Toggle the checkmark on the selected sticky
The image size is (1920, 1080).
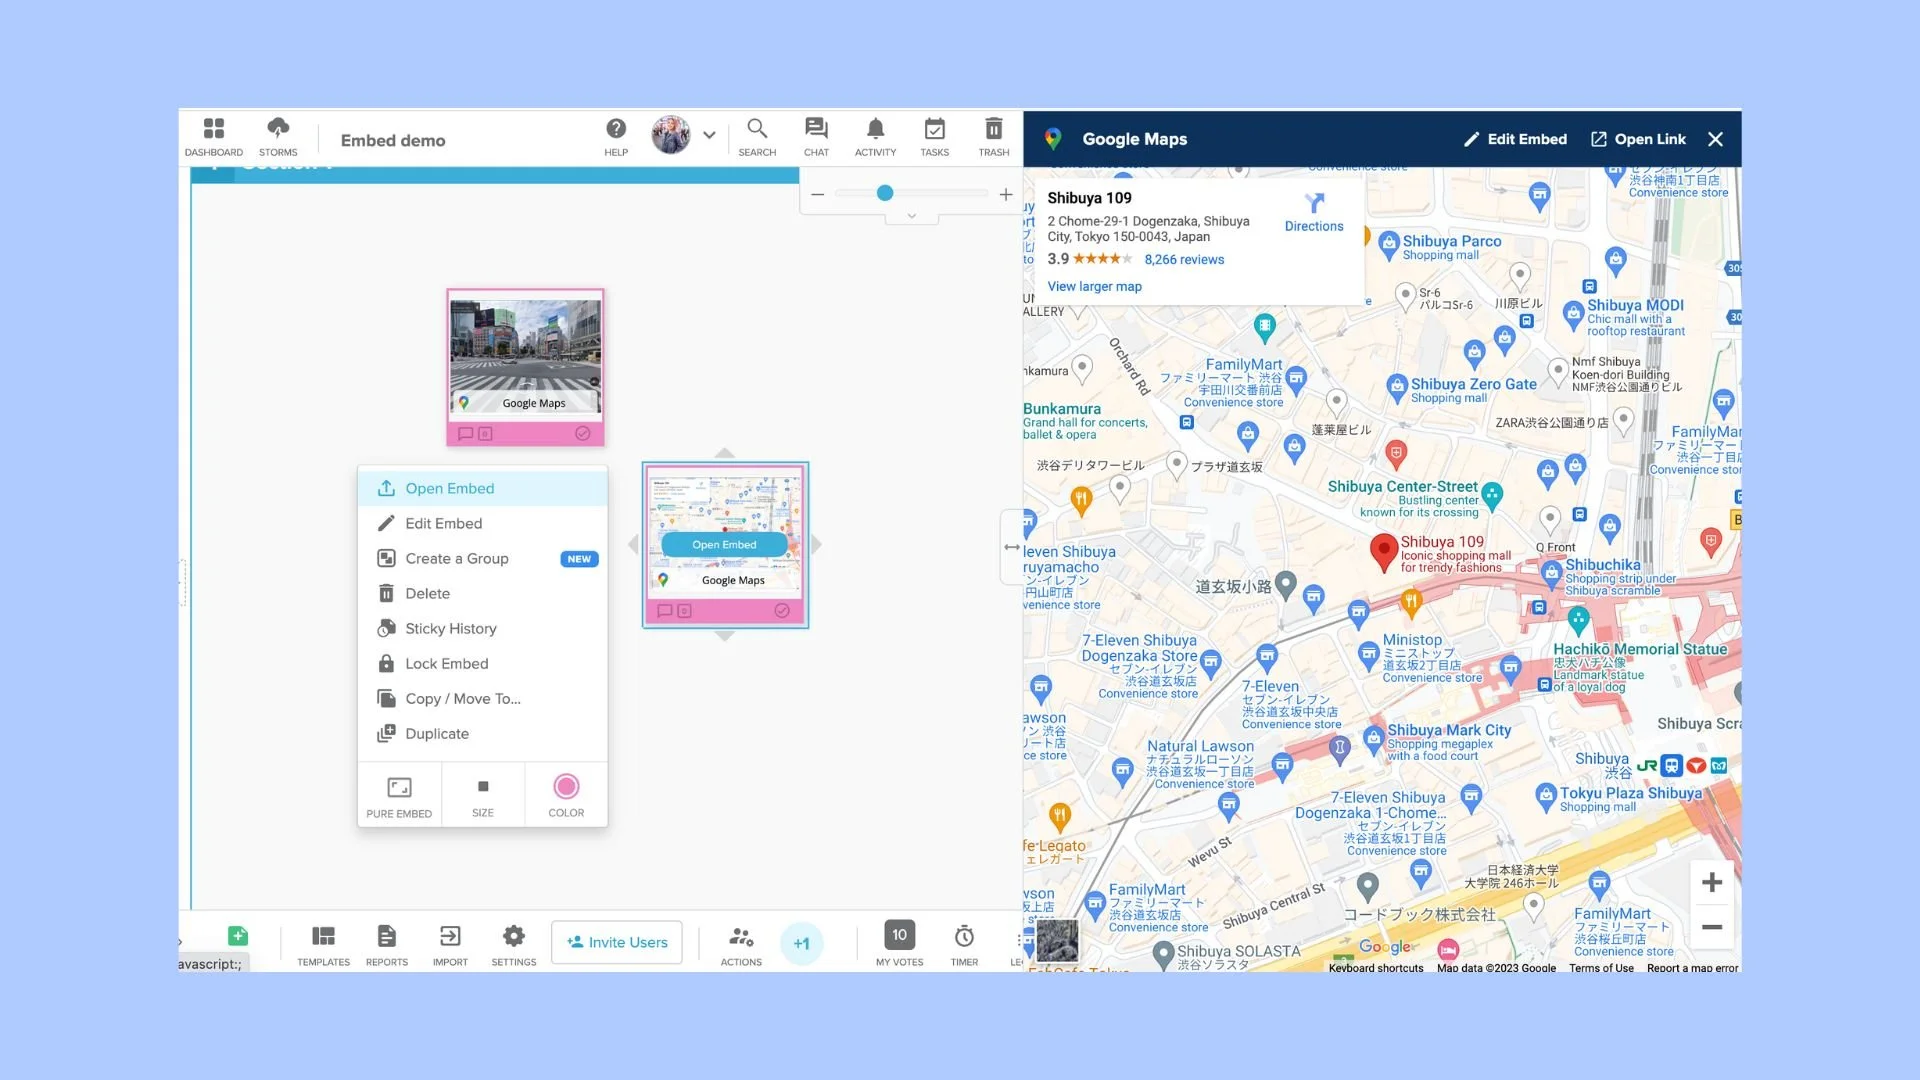(x=782, y=611)
